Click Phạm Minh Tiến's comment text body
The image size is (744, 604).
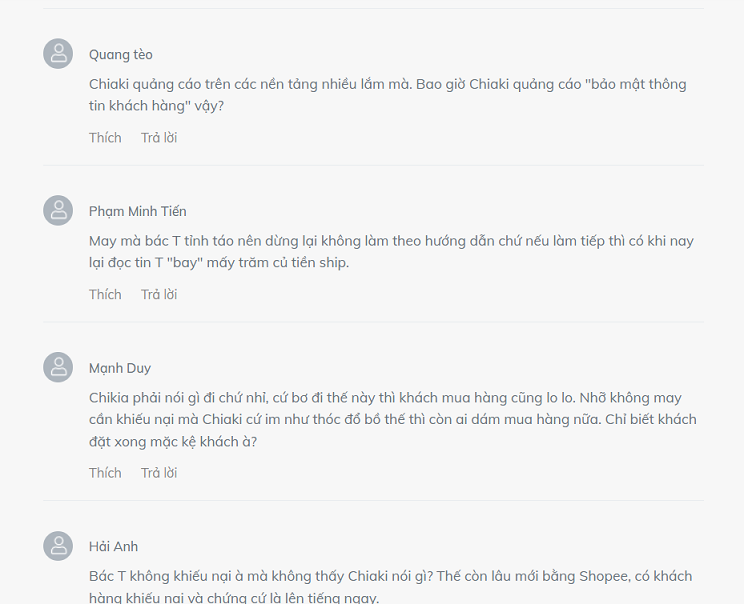click(x=391, y=252)
